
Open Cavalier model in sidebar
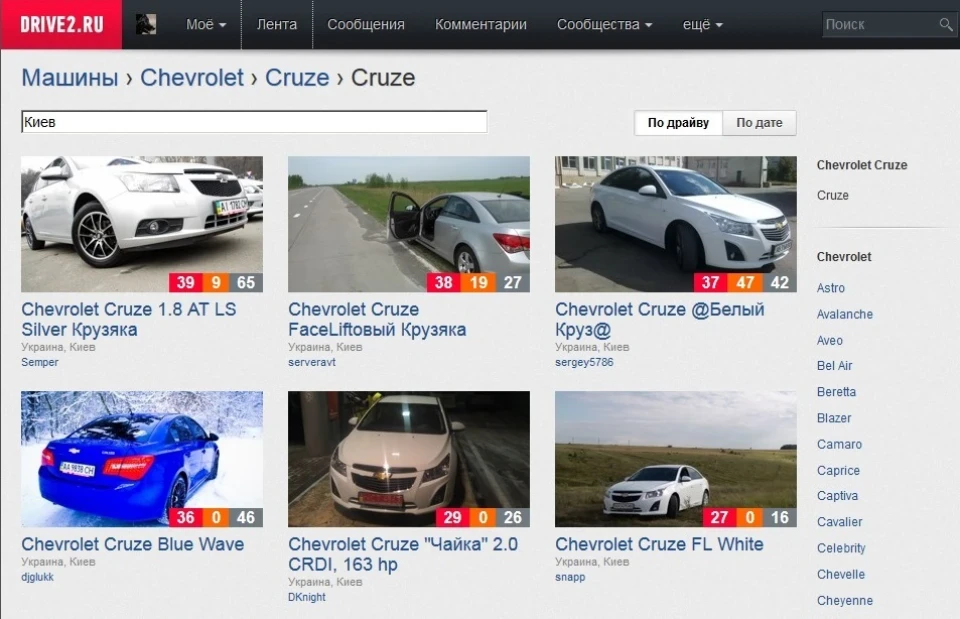pos(839,522)
